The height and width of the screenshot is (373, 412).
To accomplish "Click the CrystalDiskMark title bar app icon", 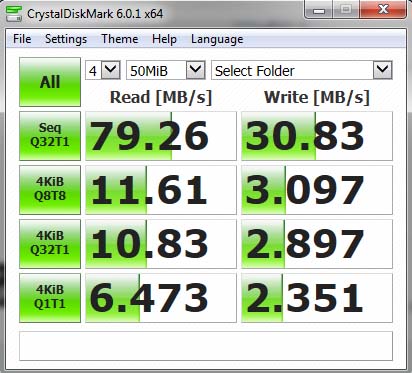I will [14, 14].
